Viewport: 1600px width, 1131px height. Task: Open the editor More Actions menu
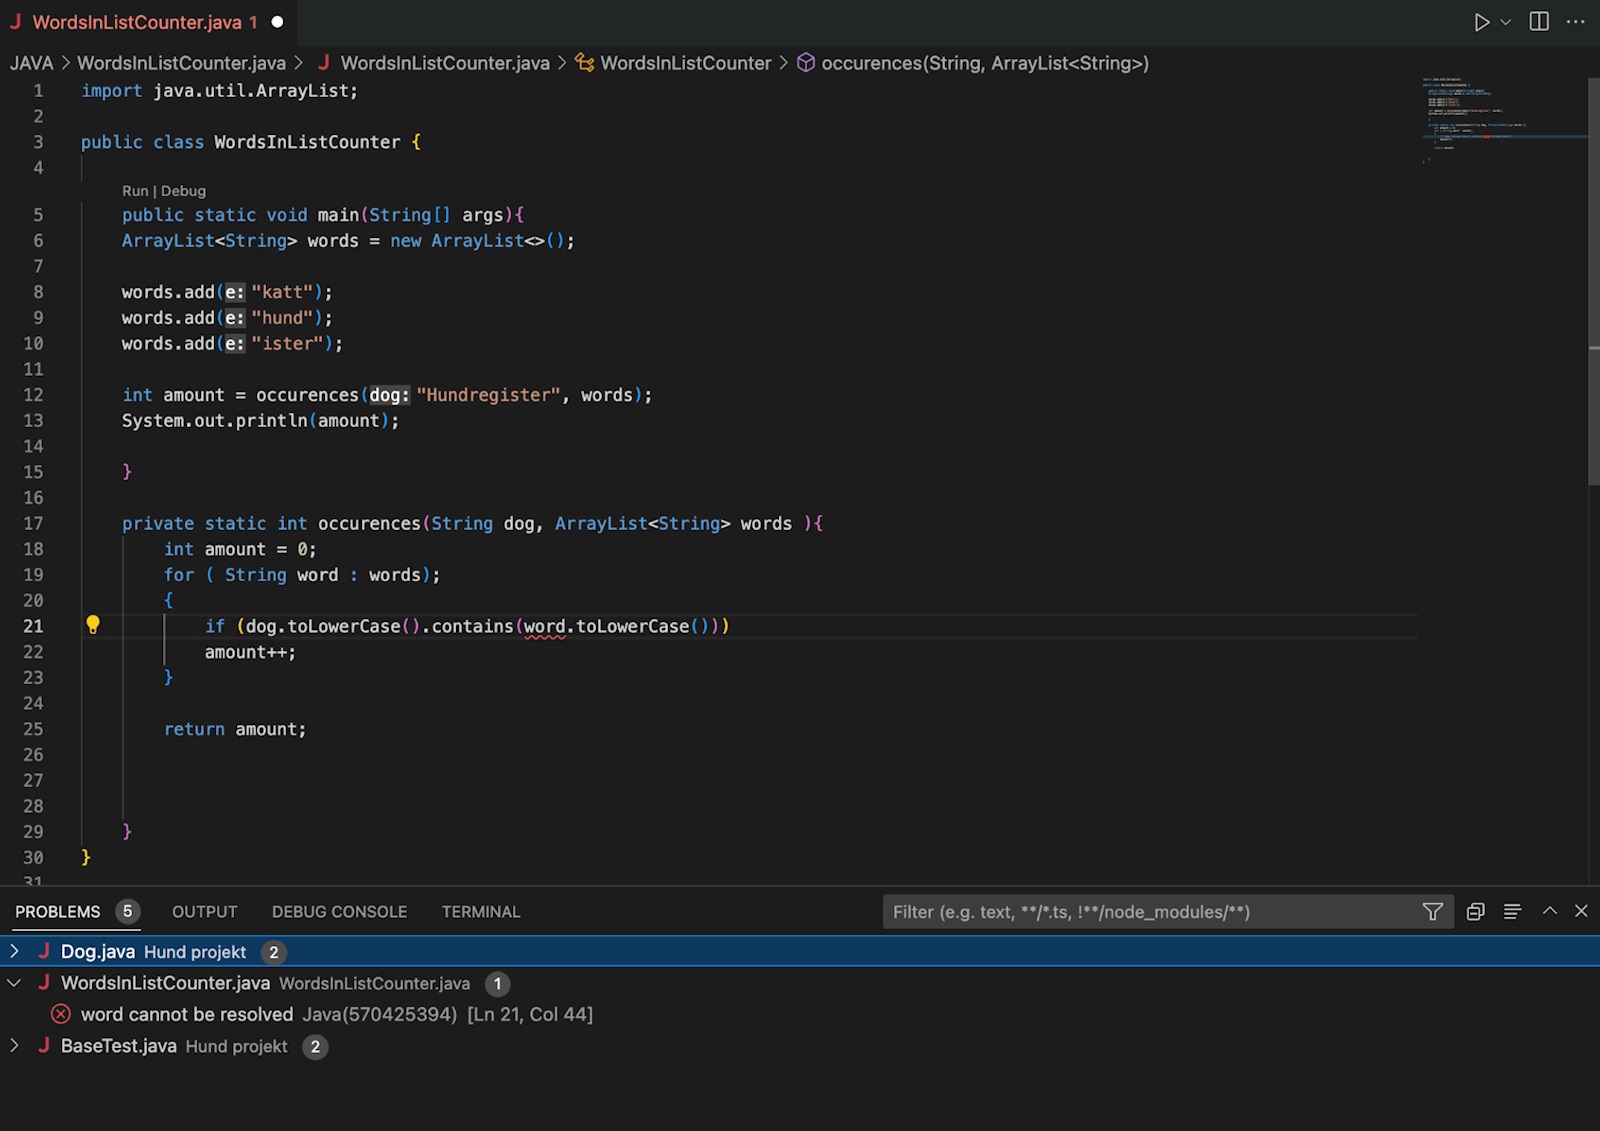pos(1576,22)
